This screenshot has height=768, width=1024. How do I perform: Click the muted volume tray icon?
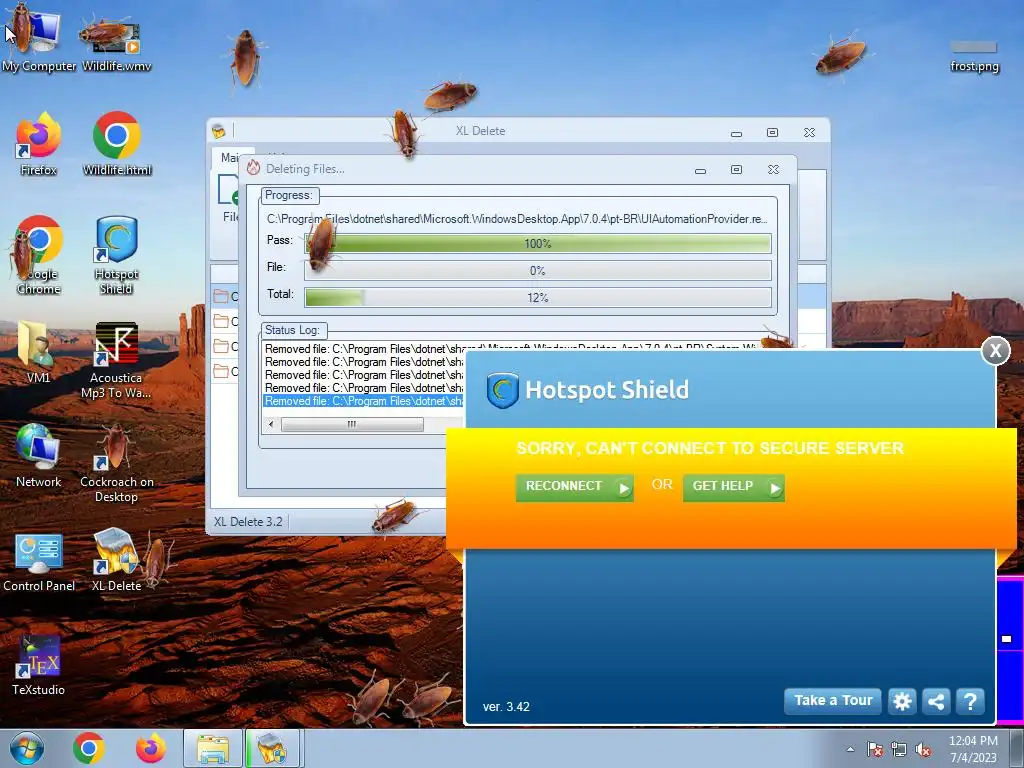click(x=923, y=749)
